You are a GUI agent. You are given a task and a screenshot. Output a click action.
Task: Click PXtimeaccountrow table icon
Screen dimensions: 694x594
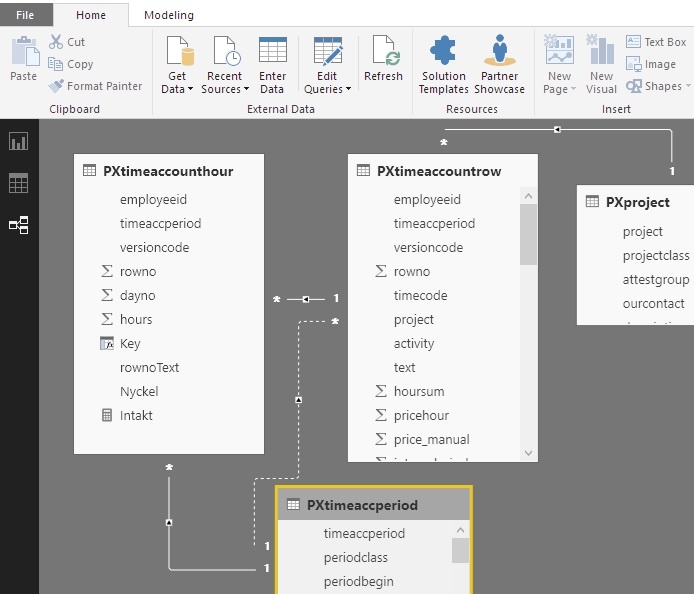(x=363, y=170)
